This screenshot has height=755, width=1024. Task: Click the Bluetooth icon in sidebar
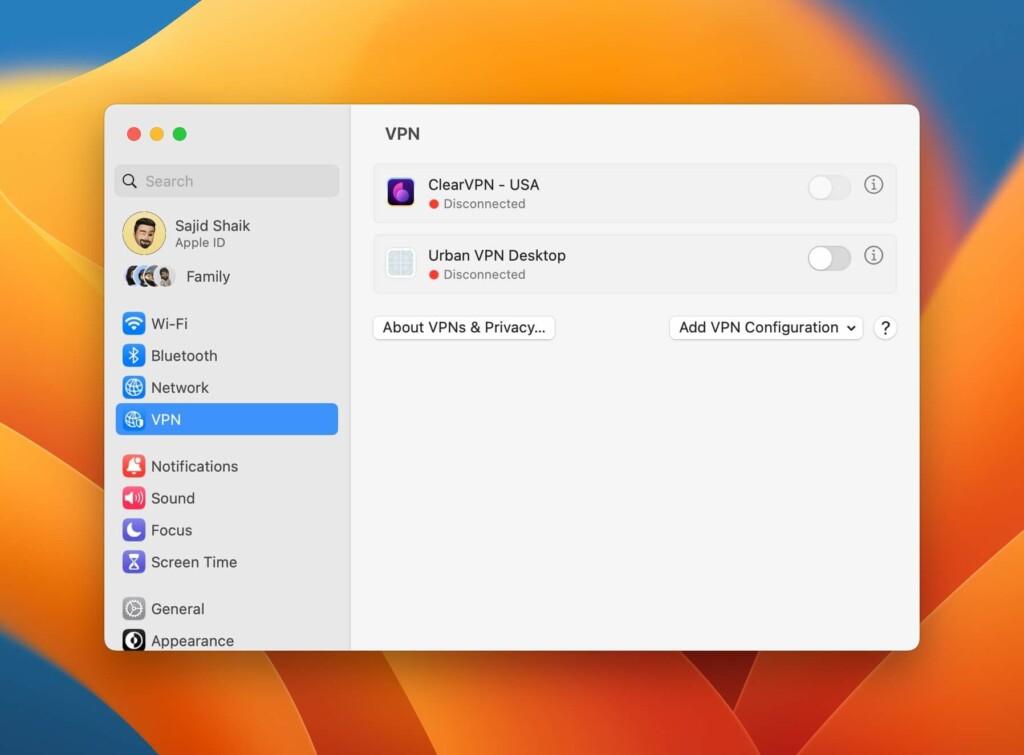coord(134,356)
